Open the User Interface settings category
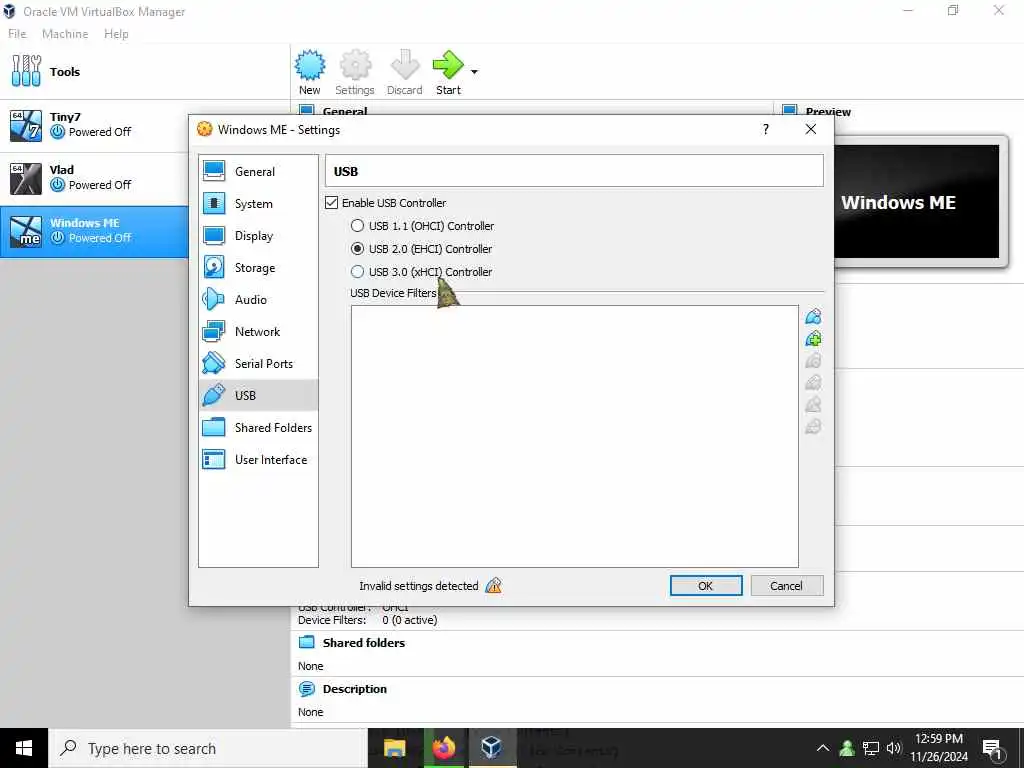The height and width of the screenshot is (768, 1024). pos(258,459)
